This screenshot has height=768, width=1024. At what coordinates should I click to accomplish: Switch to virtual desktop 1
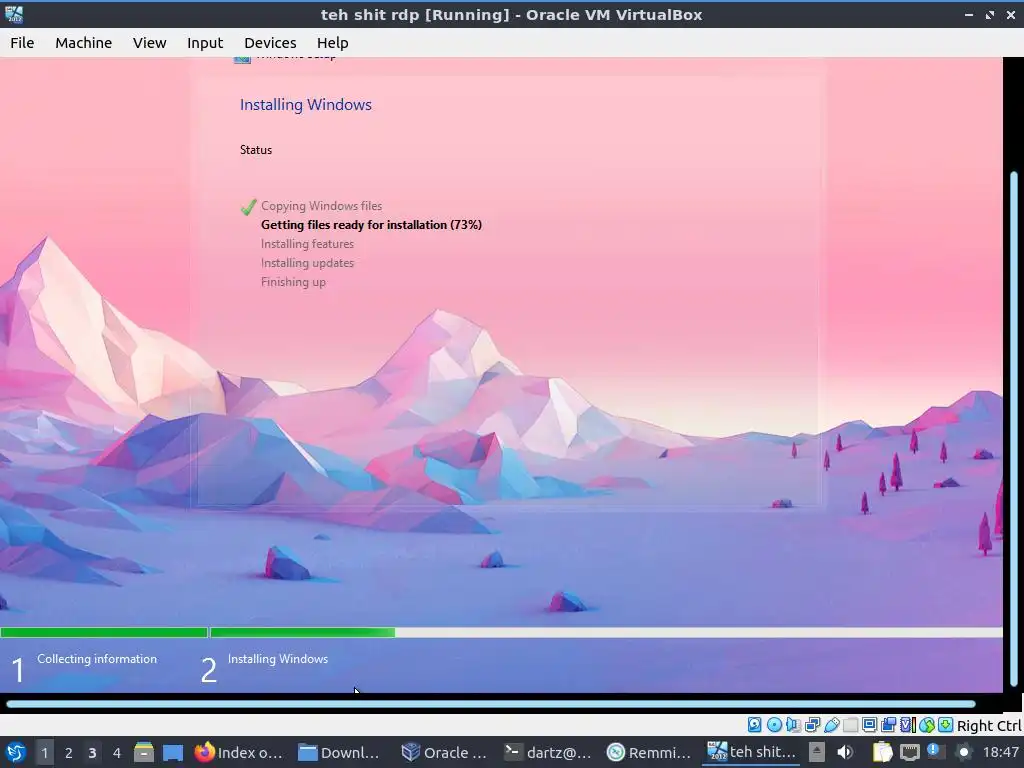(x=44, y=752)
